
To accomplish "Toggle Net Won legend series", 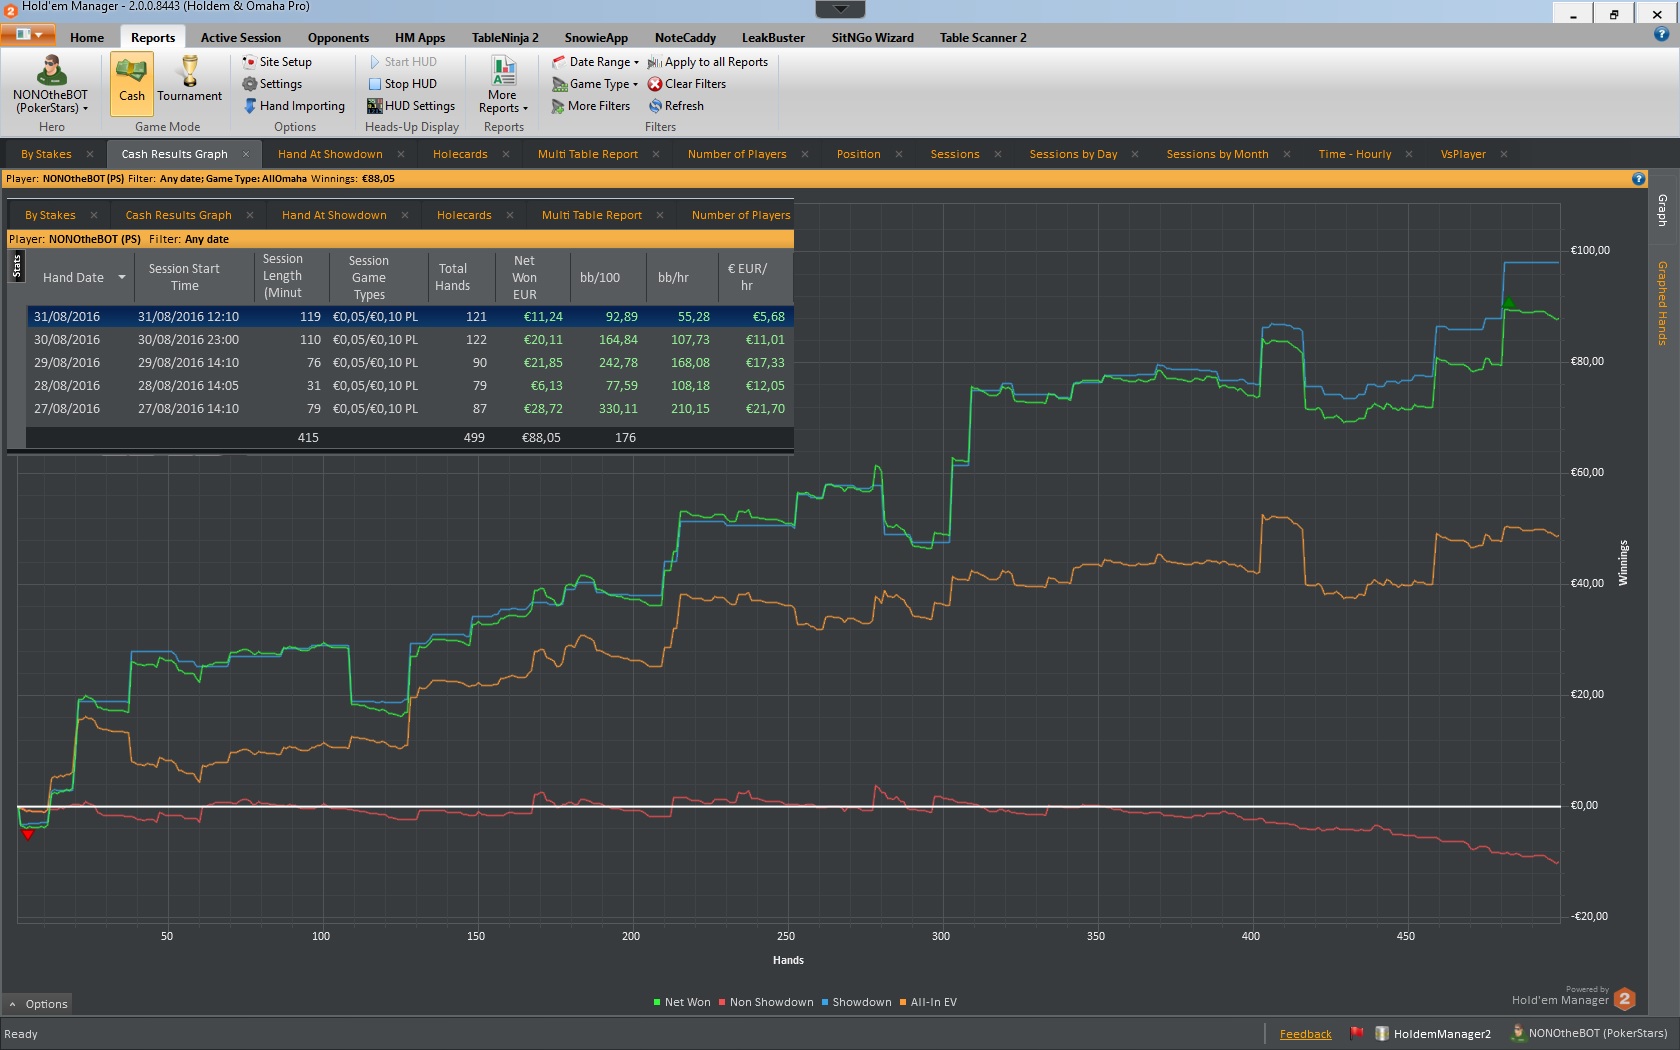I will click(682, 1002).
